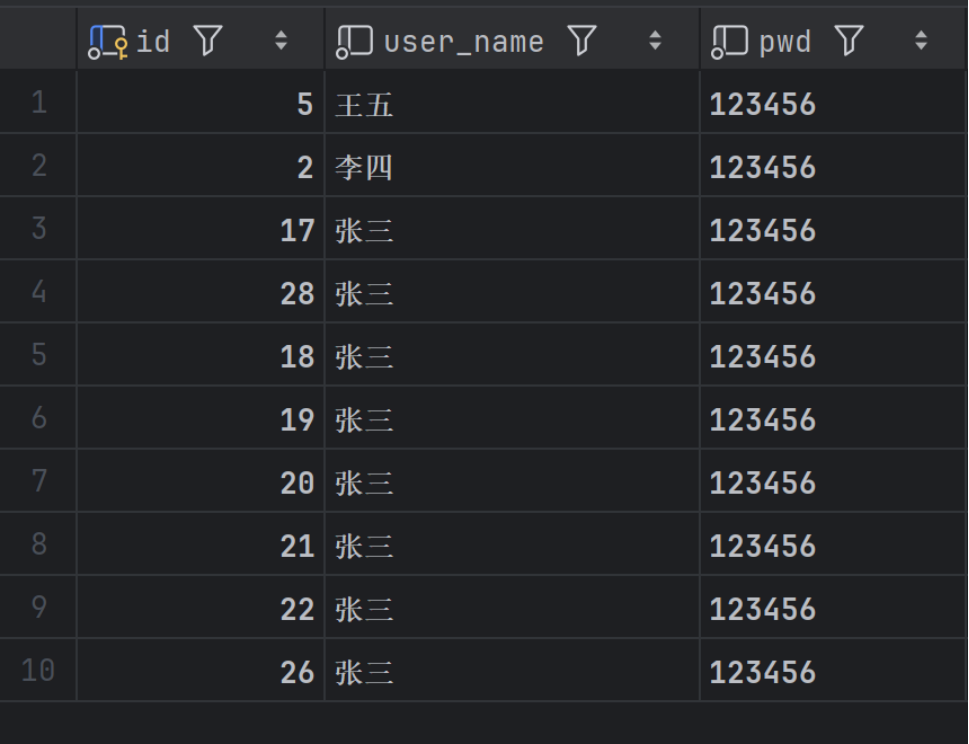Click the pwd cell in id 18 row

[834, 355]
